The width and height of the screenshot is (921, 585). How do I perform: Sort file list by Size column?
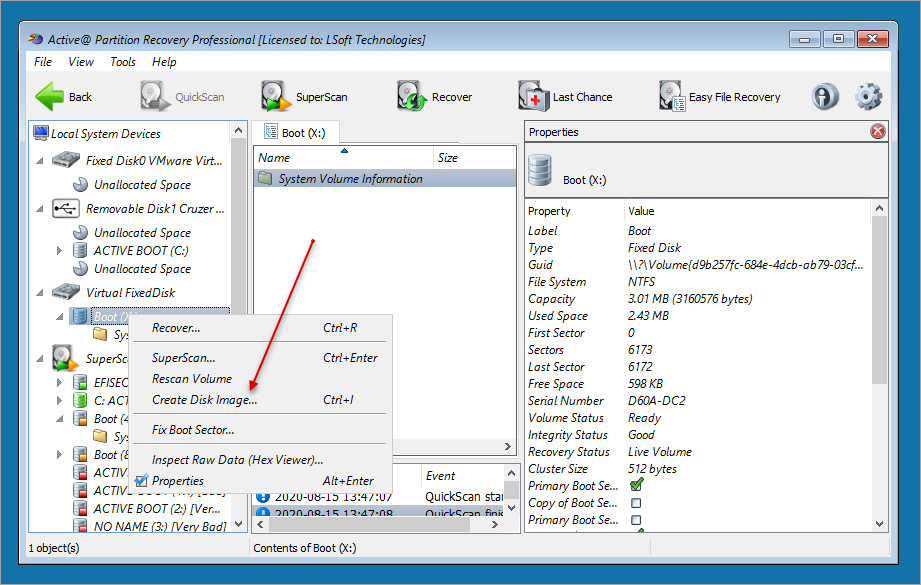(x=473, y=157)
